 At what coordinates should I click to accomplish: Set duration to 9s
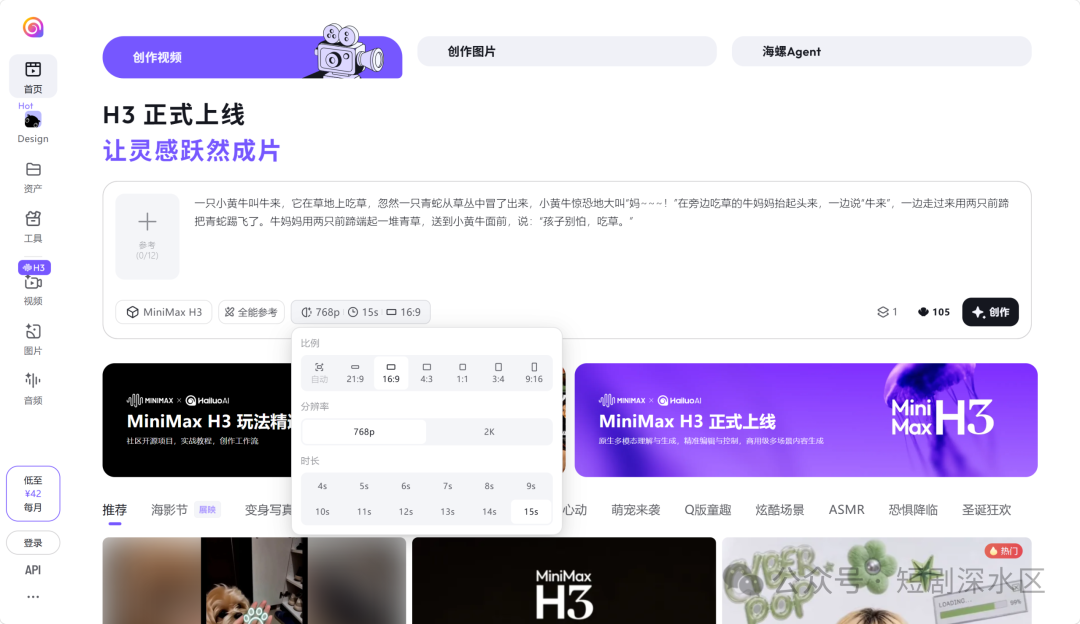coord(531,486)
